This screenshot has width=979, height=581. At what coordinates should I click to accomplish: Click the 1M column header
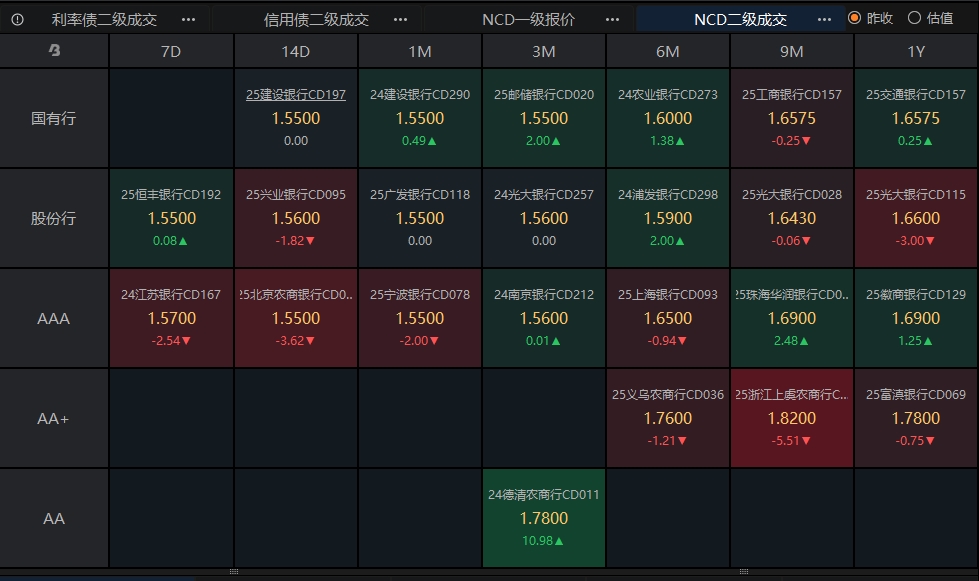420,51
